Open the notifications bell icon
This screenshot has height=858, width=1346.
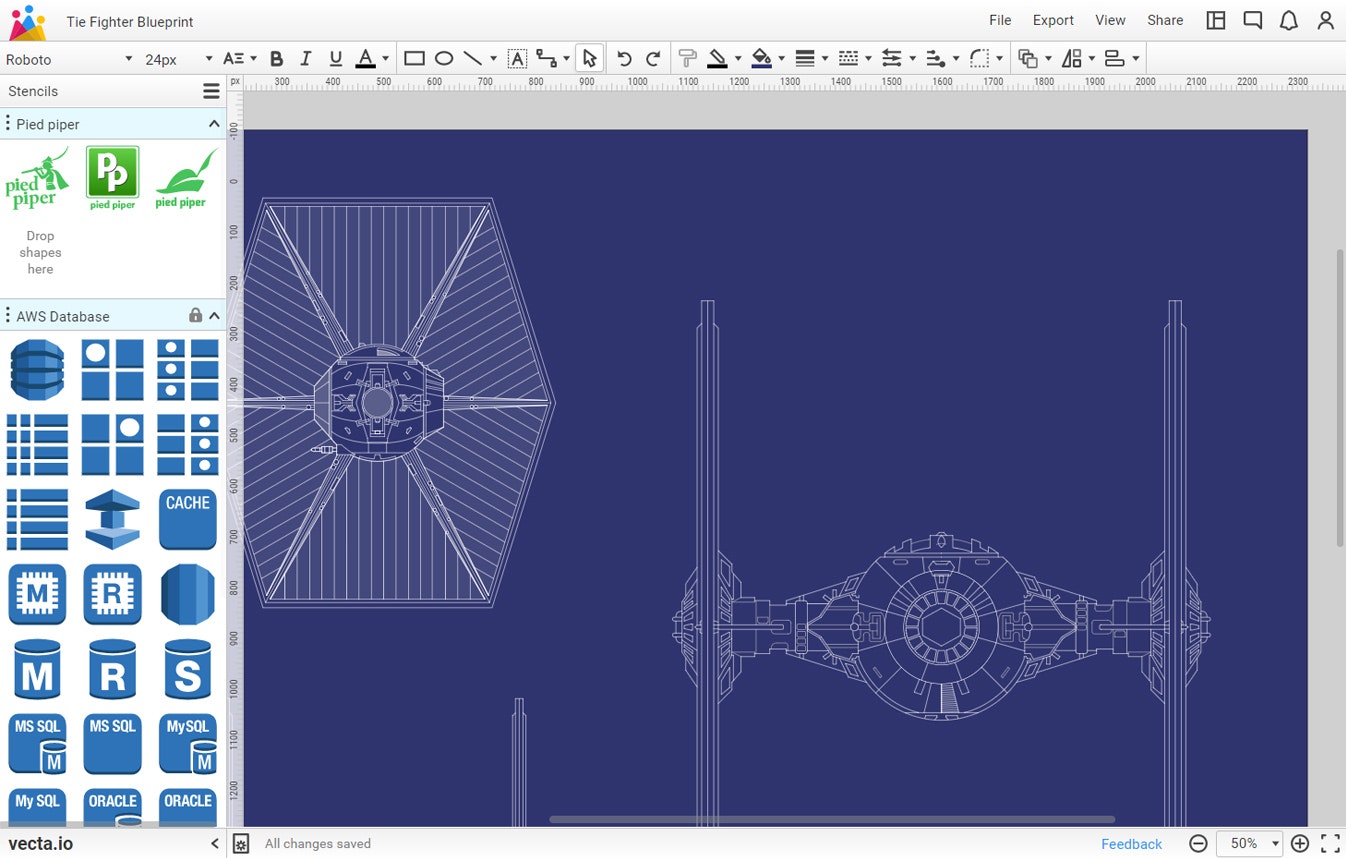point(1289,20)
